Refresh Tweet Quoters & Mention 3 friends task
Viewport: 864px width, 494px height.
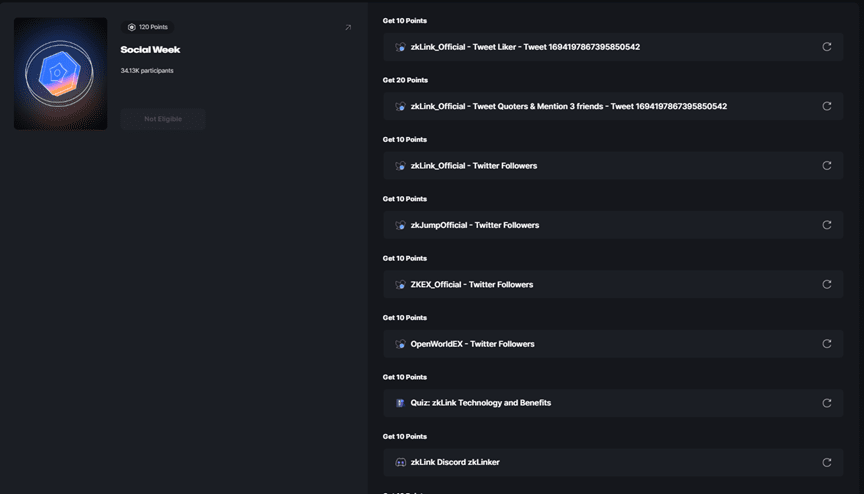click(827, 106)
